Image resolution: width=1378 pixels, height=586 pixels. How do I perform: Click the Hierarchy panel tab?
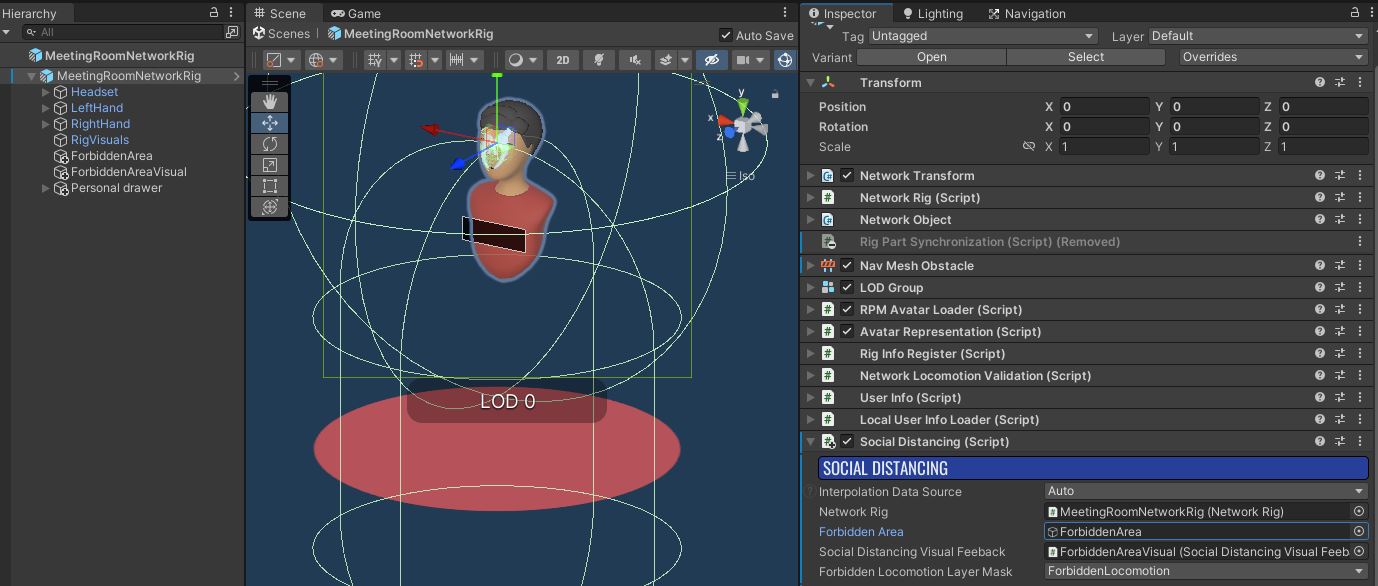[29, 13]
